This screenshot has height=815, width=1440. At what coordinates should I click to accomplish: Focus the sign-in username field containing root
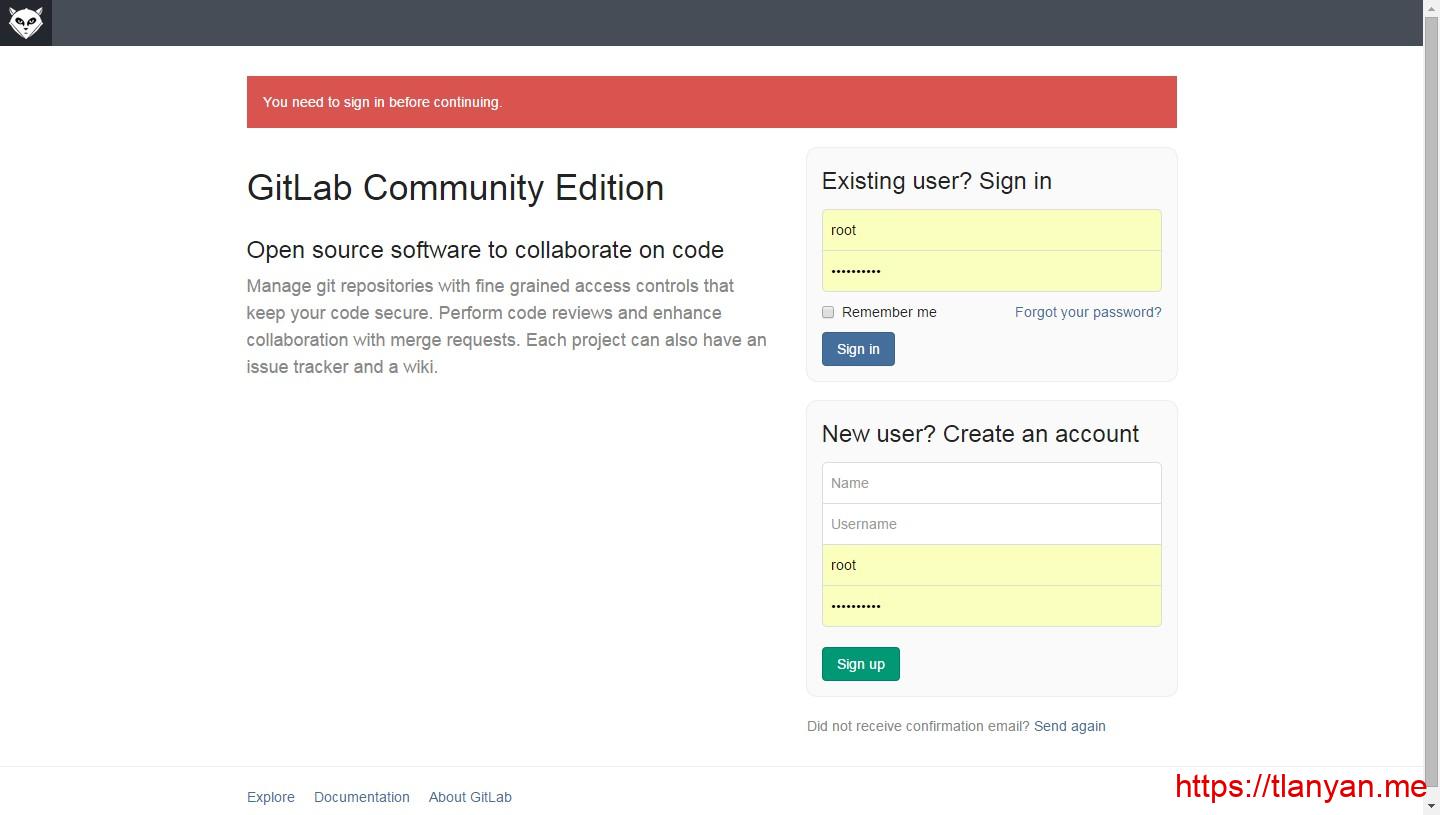pos(990,230)
